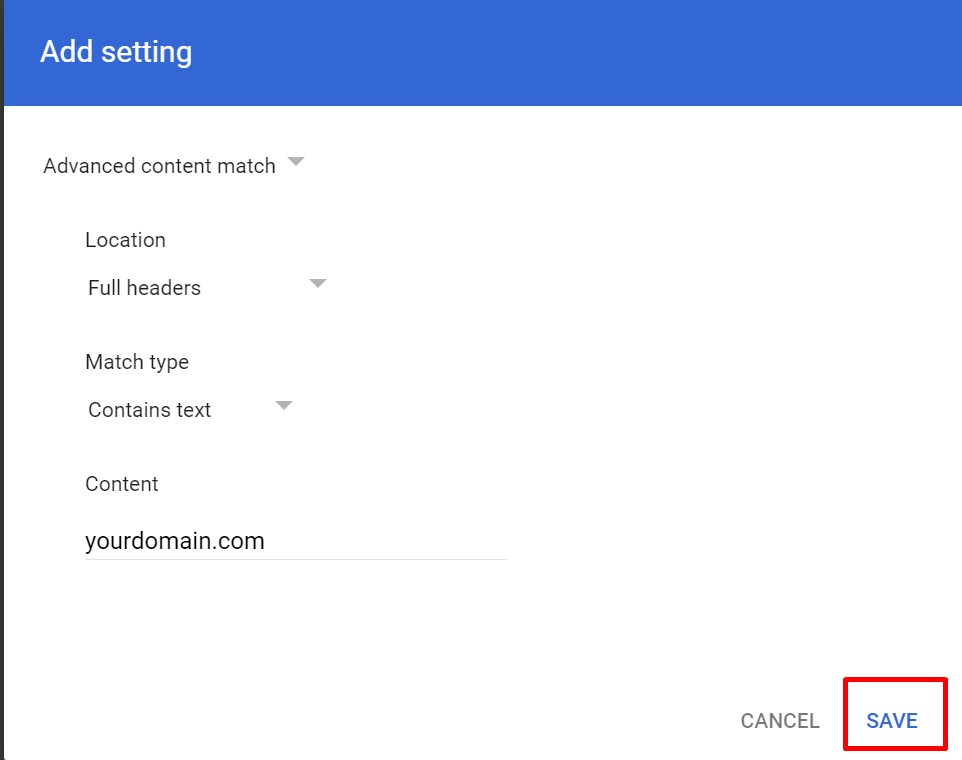Click the Content label above the text field
Image resolution: width=962 pixels, height=760 pixels.
pyautogui.click(x=122, y=484)
